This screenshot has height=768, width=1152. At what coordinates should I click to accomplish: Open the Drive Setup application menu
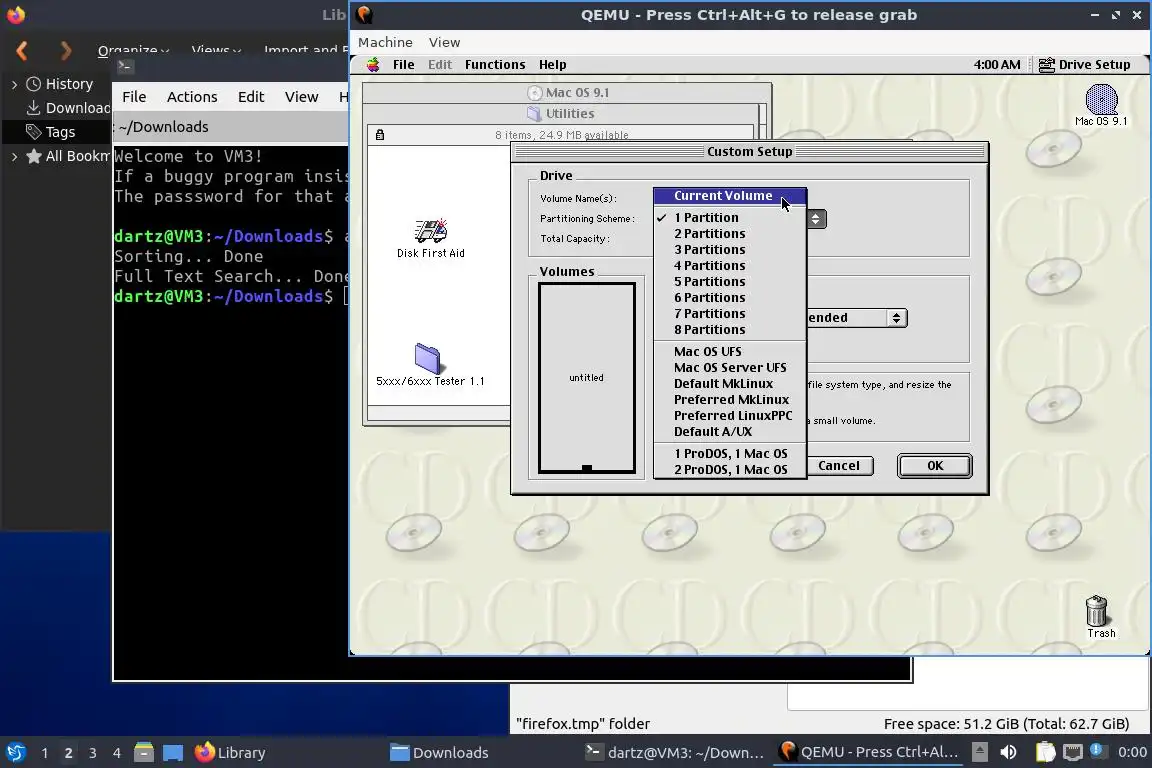[x=1085, y=65]
